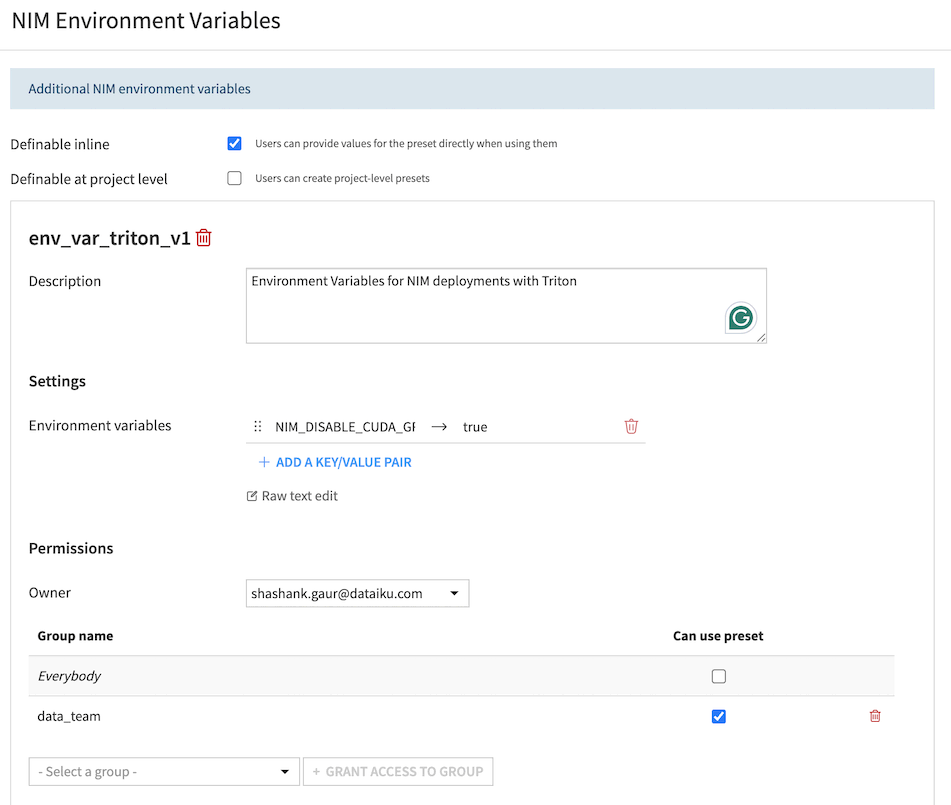Open the Grammarly assistant icon
The width and height of the screenshot is (951, 805).
[x=740, y=317]
